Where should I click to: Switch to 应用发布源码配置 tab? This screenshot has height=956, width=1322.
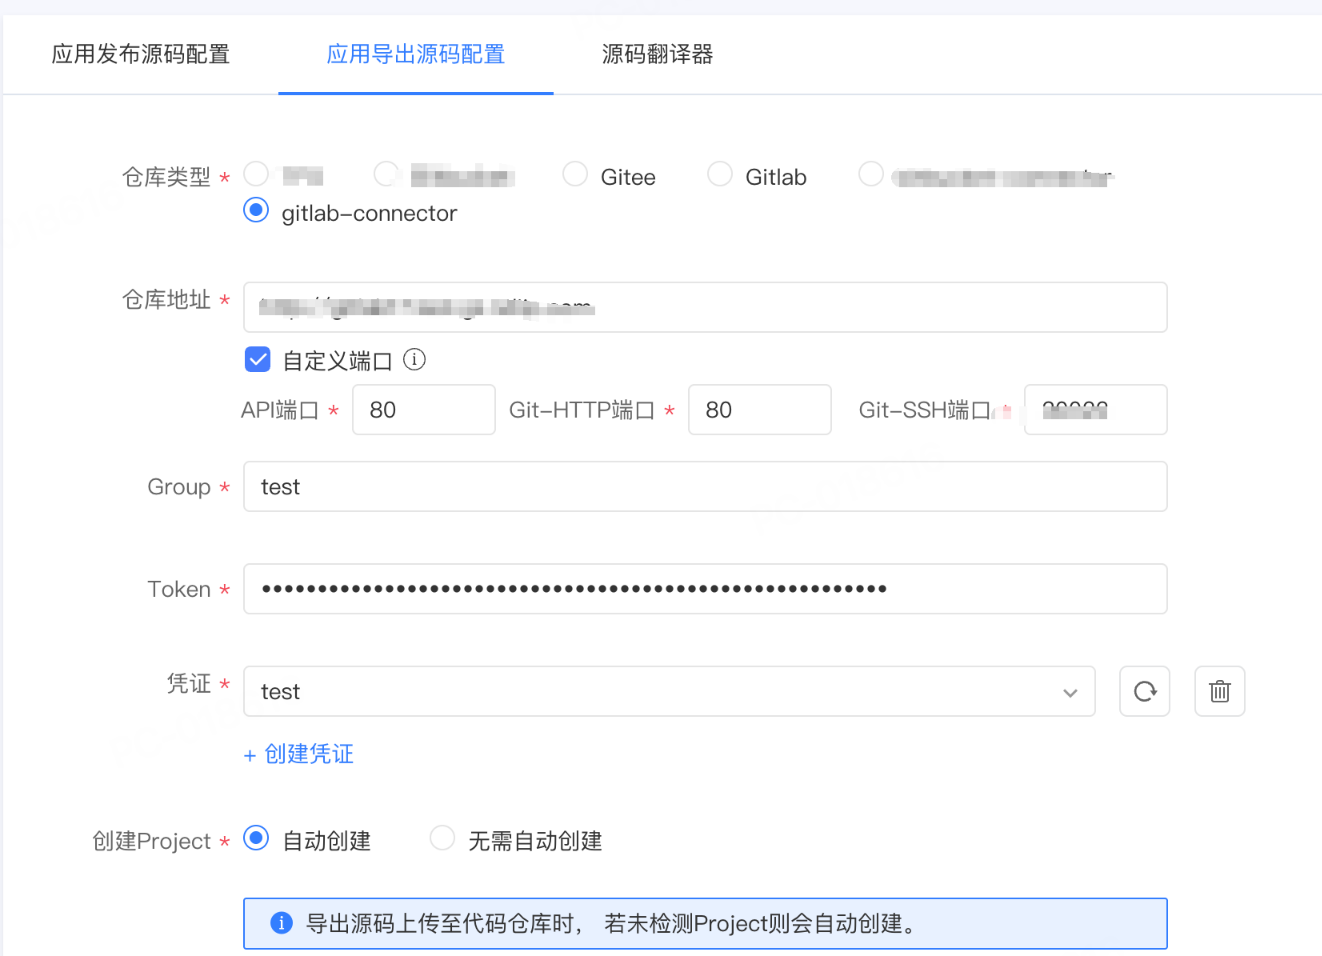pos(141,54)
